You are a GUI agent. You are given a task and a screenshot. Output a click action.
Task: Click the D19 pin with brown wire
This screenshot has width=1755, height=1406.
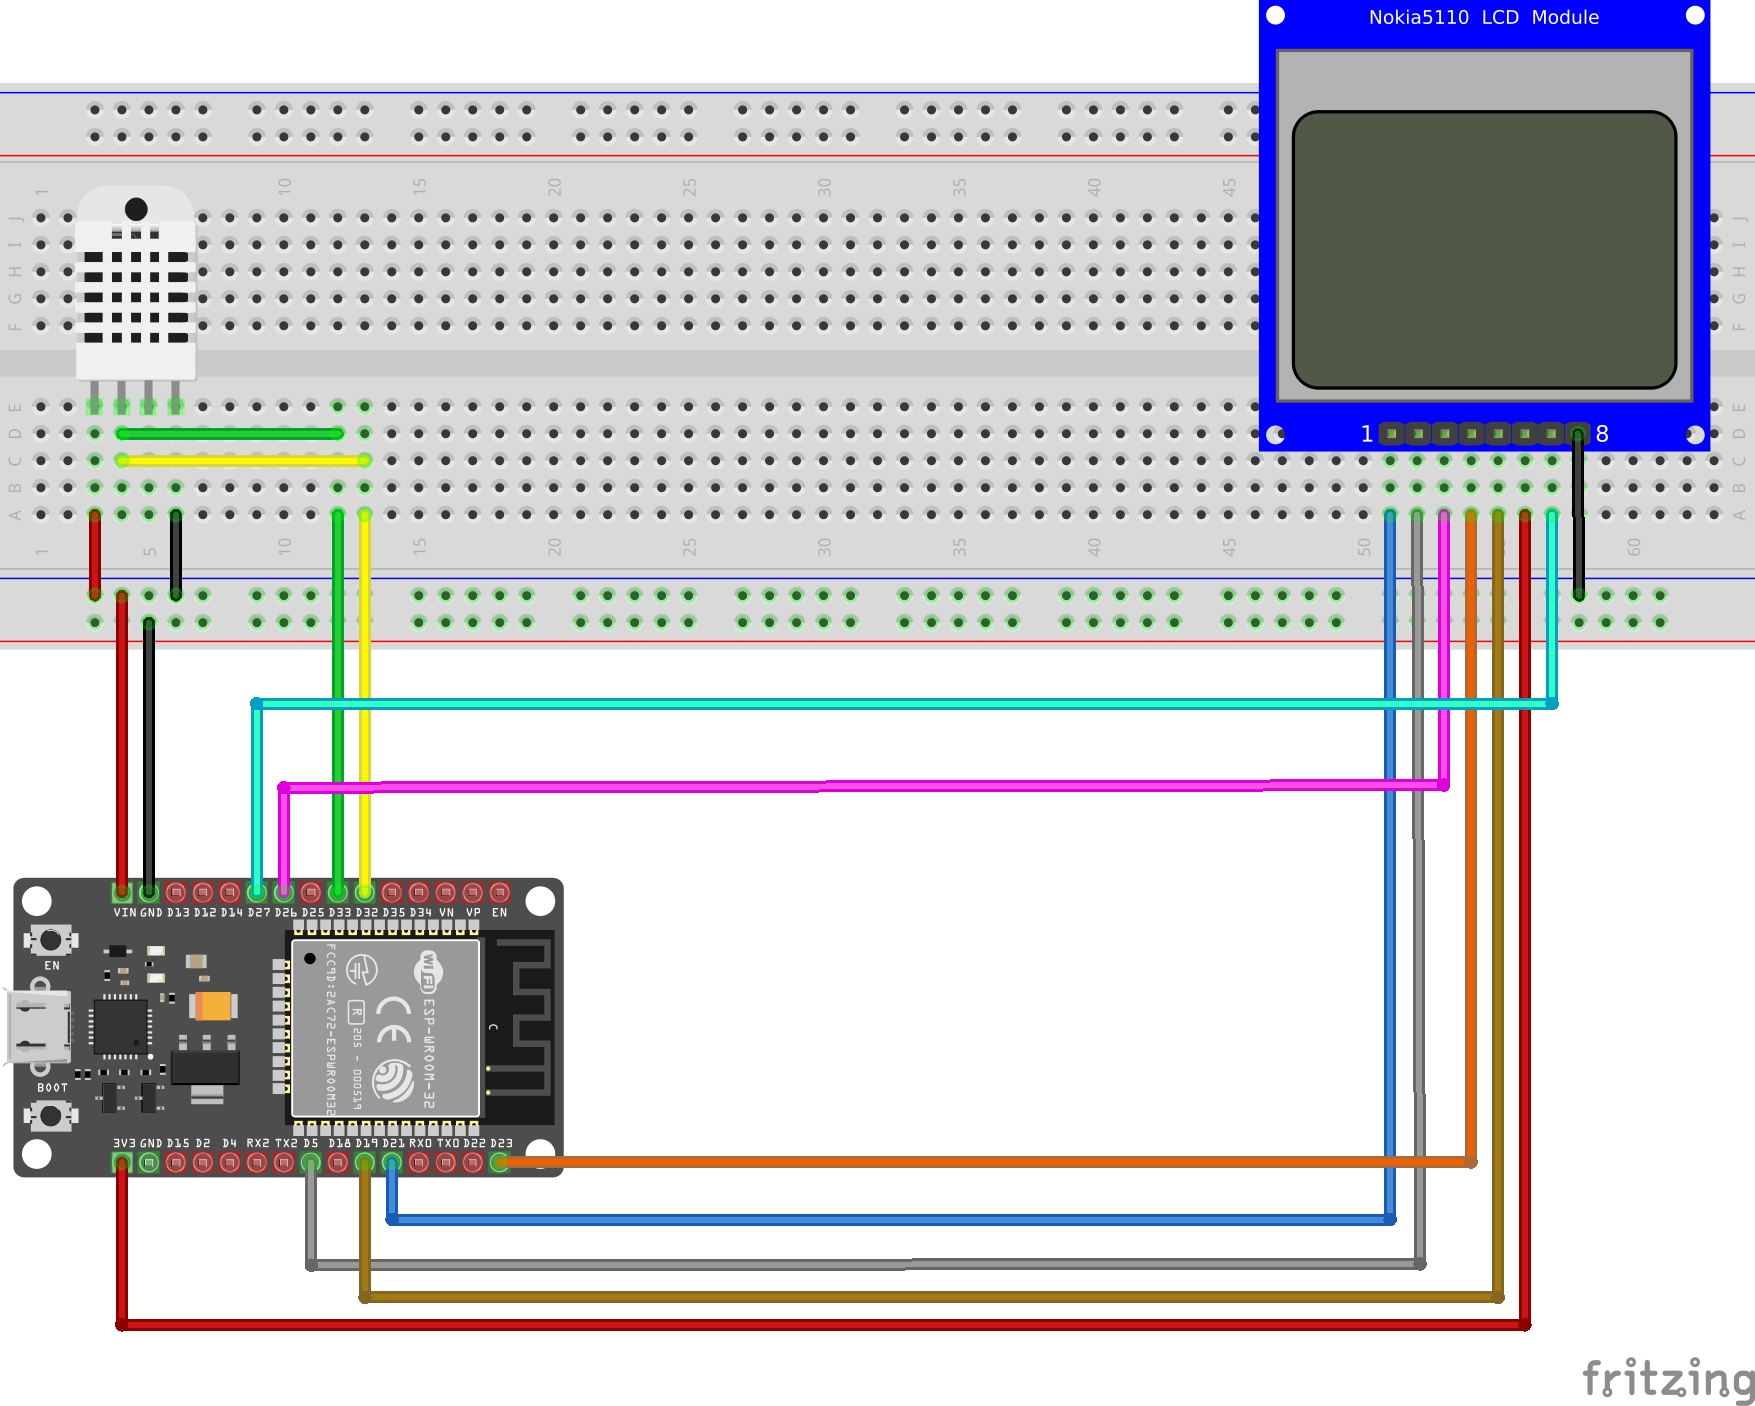point(365,1162)
